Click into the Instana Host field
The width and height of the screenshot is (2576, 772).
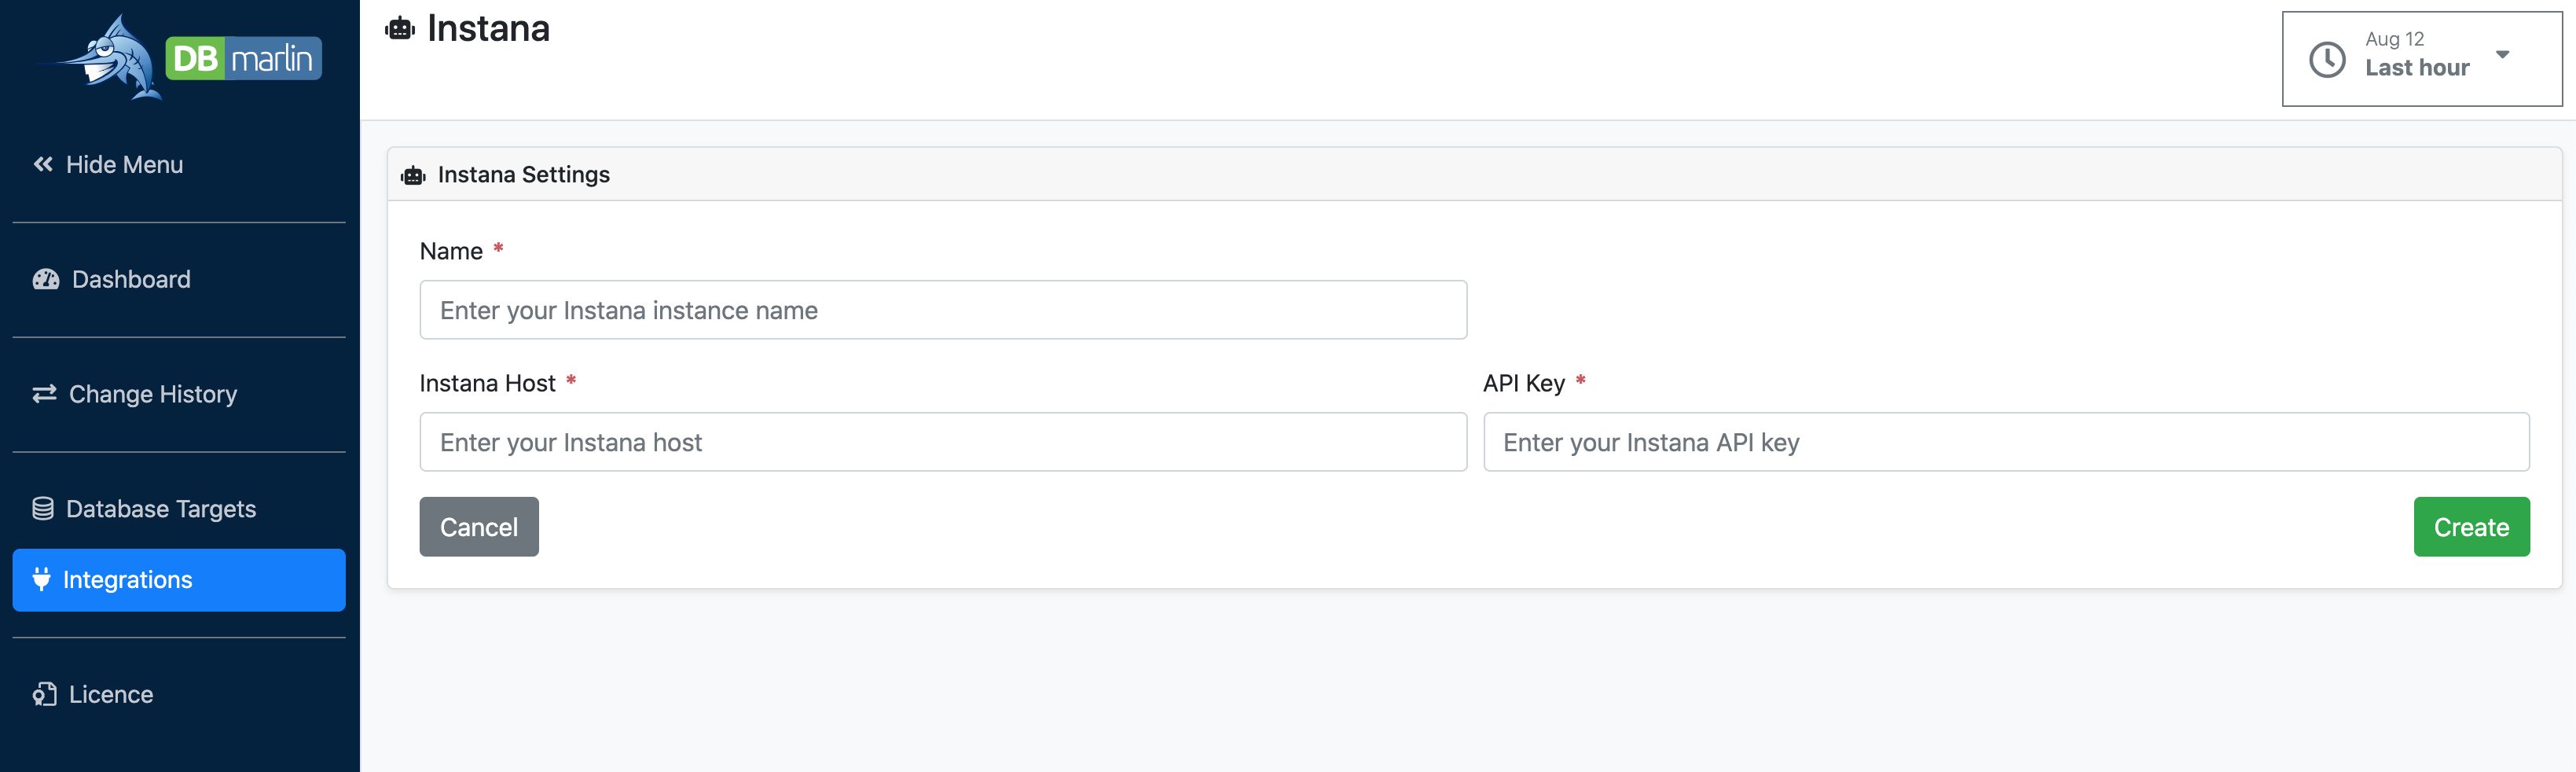pos(942,442)
